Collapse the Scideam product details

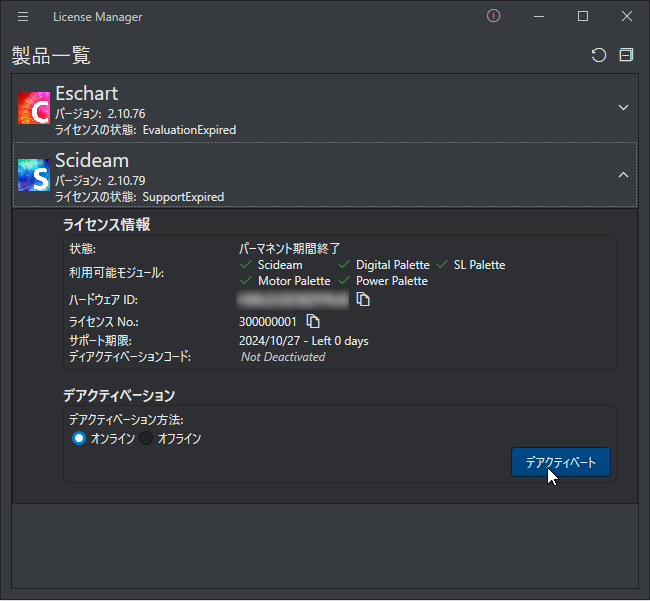point(623,175)
